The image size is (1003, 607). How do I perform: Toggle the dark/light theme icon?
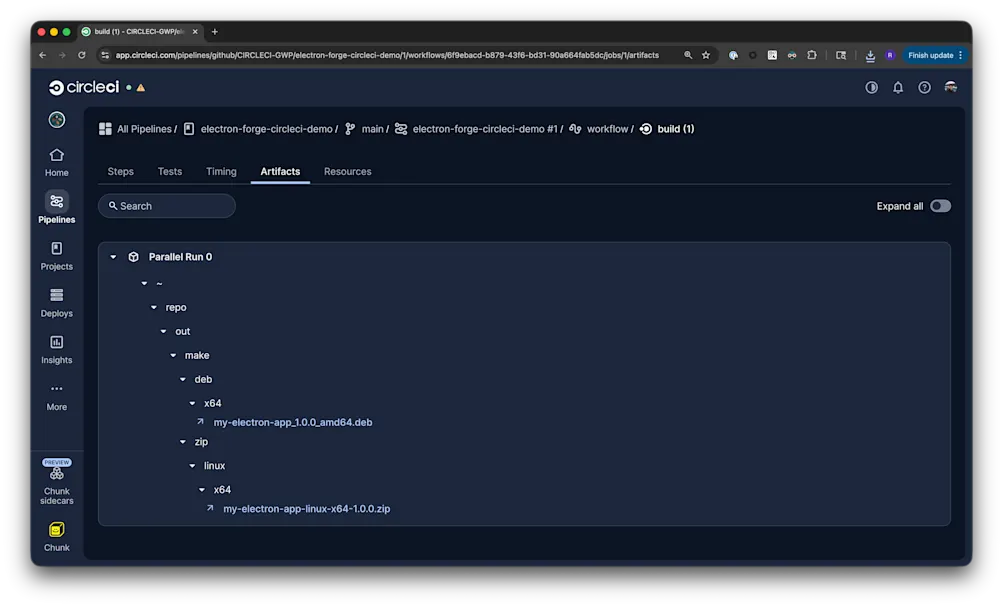(x=871, y=88)
